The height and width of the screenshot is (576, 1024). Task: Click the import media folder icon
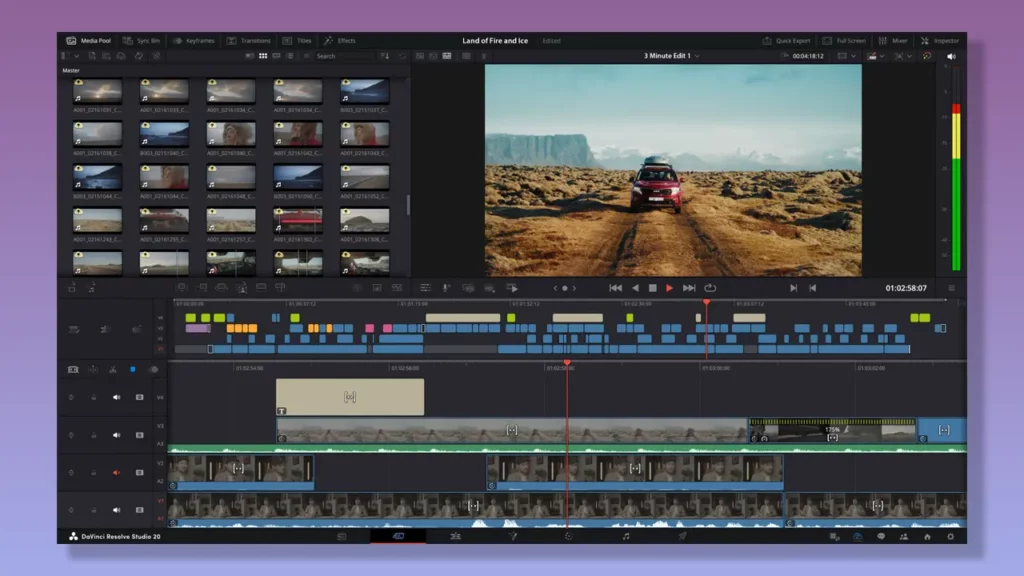106,56
